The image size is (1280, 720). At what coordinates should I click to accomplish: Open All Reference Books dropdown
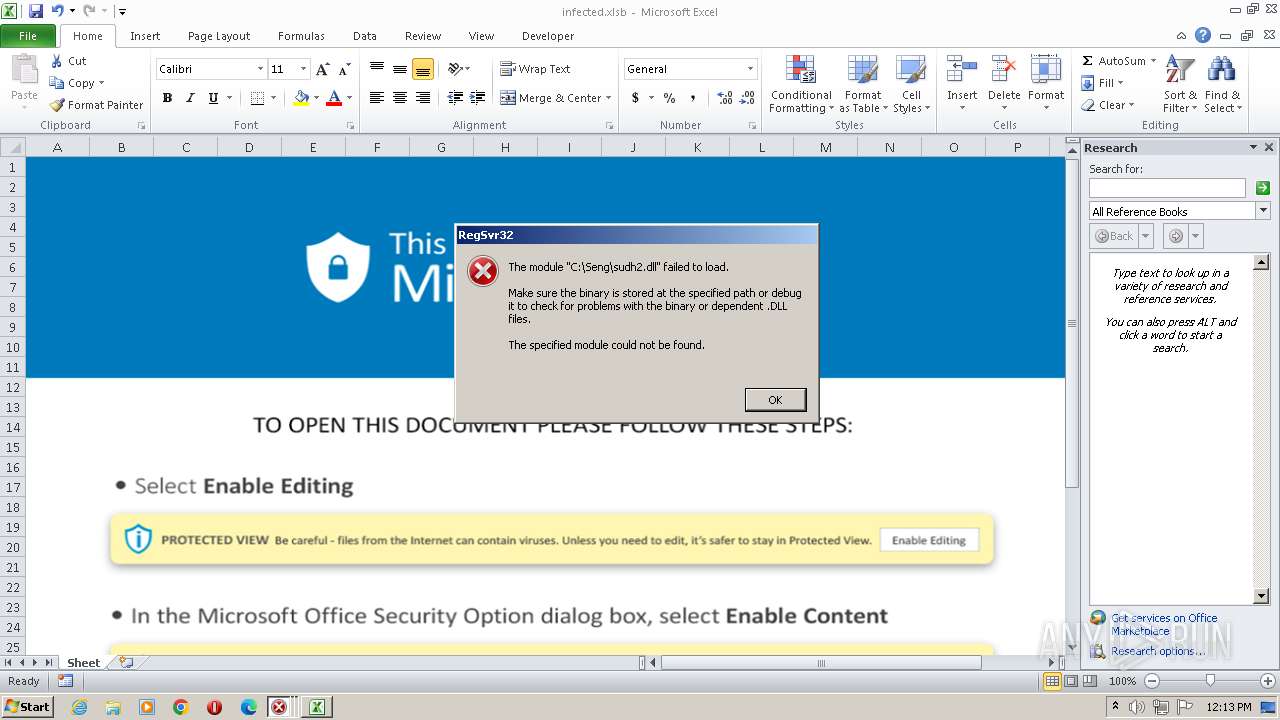1263,211
